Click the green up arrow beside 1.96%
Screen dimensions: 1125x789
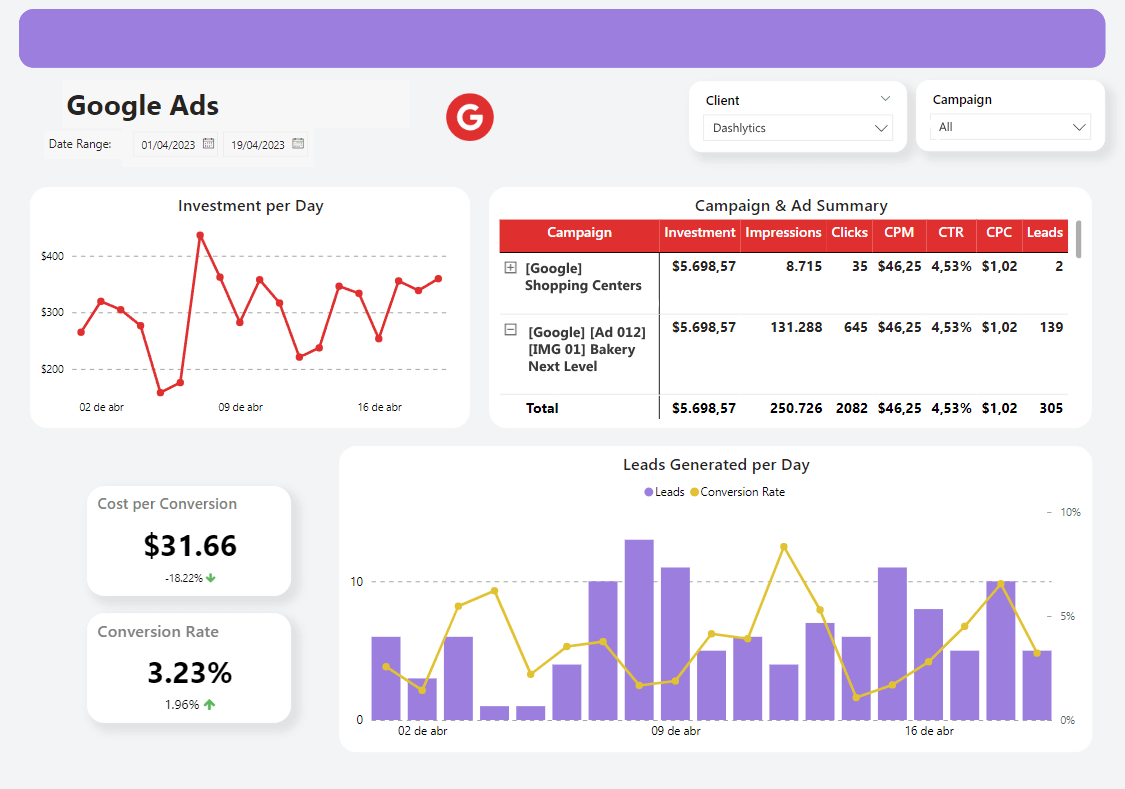point(210,704)
